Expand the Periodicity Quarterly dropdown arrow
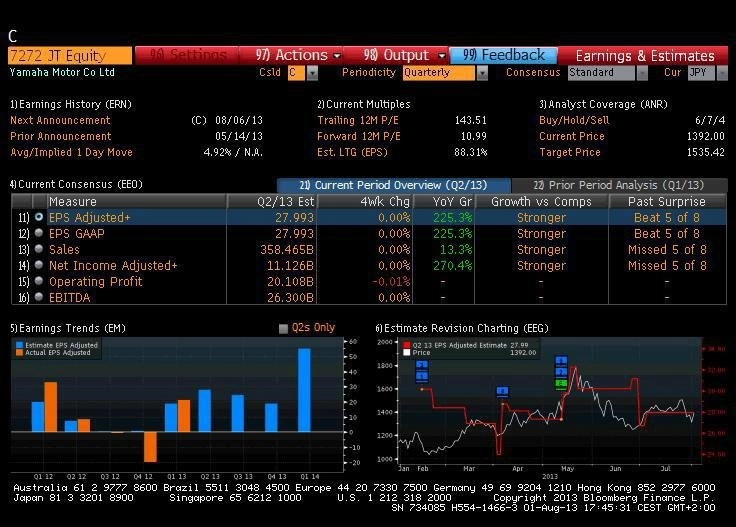The width and height of the screenshot is (736, 527). (x=482, y=73)
